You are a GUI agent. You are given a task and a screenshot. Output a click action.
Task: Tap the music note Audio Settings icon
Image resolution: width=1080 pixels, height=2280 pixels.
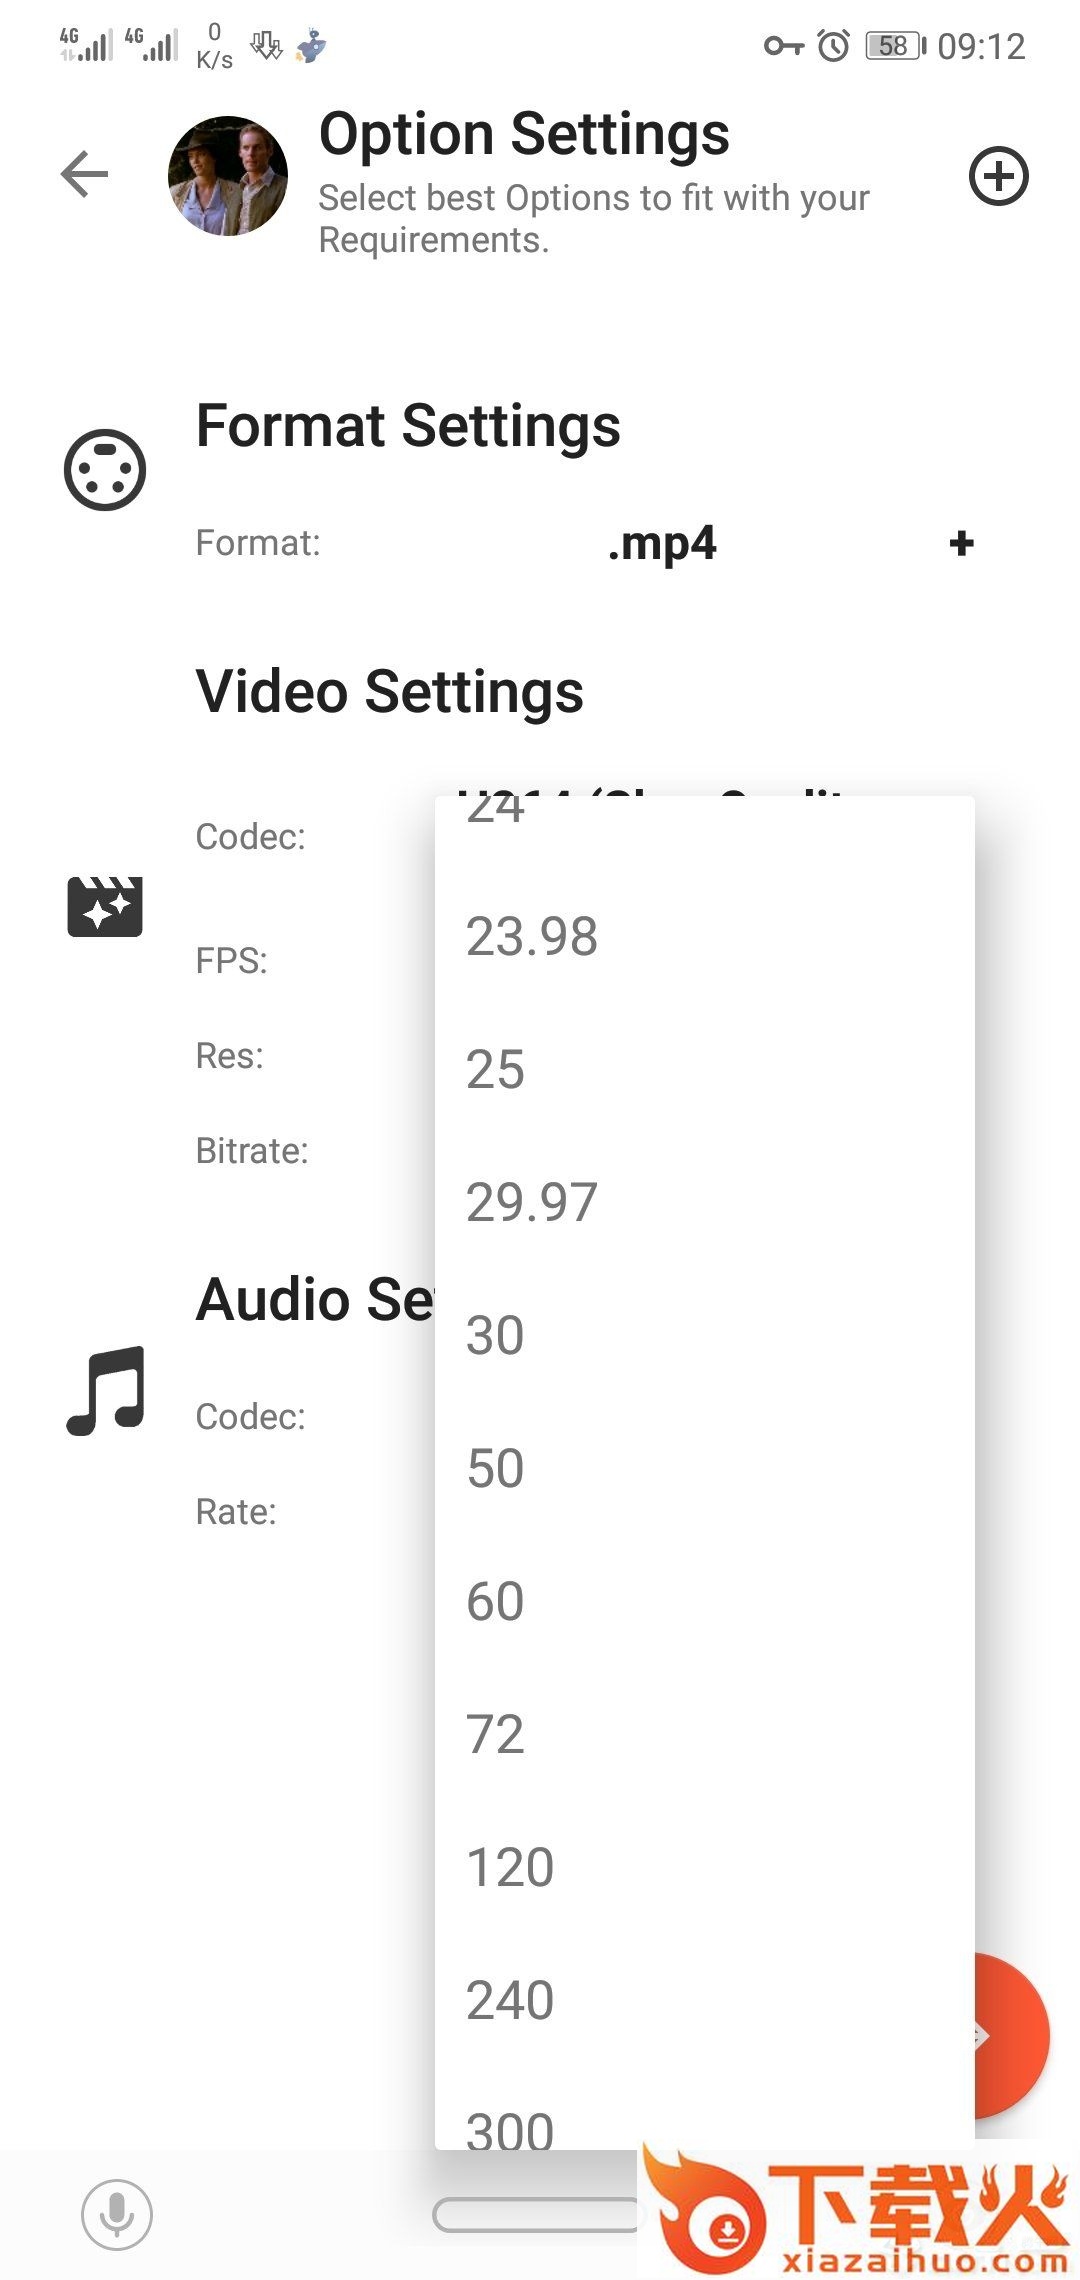pyautogui.click(x=106, y=1391)
